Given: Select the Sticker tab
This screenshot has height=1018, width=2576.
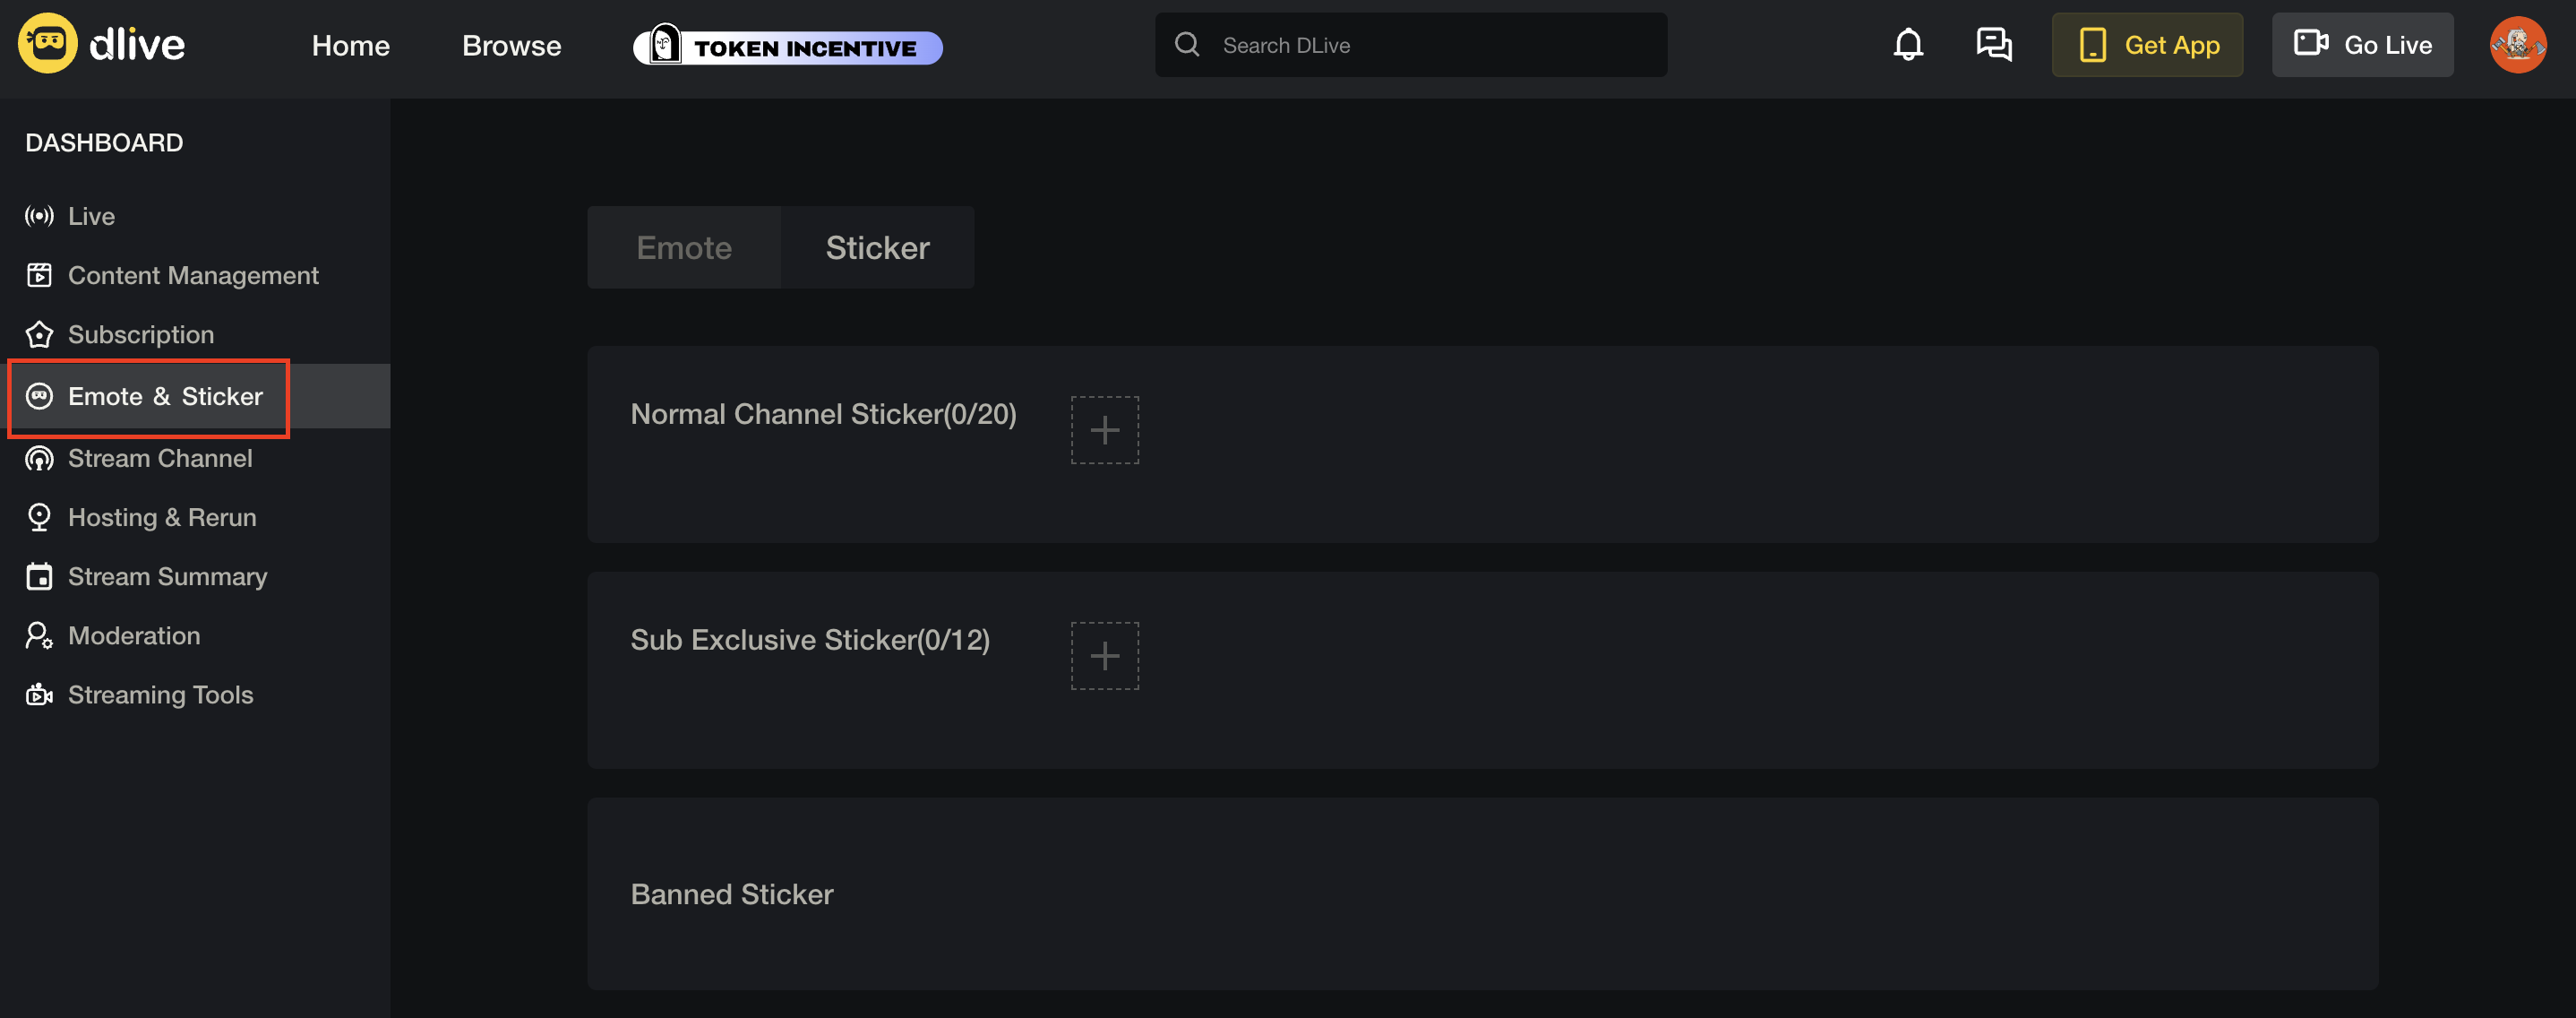Looking at the screenshot, I should tap(877, 247).
